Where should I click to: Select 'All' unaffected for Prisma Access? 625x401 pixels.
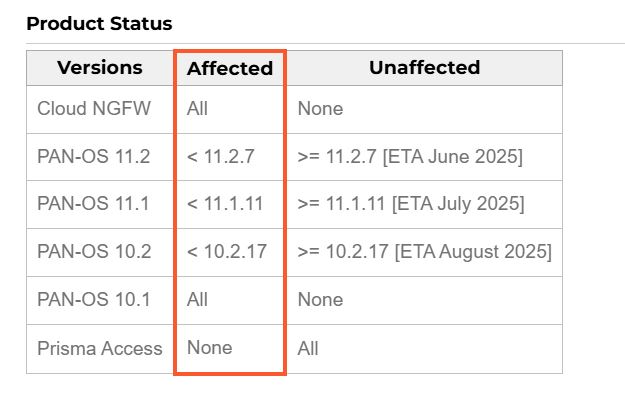coord(308,348)
